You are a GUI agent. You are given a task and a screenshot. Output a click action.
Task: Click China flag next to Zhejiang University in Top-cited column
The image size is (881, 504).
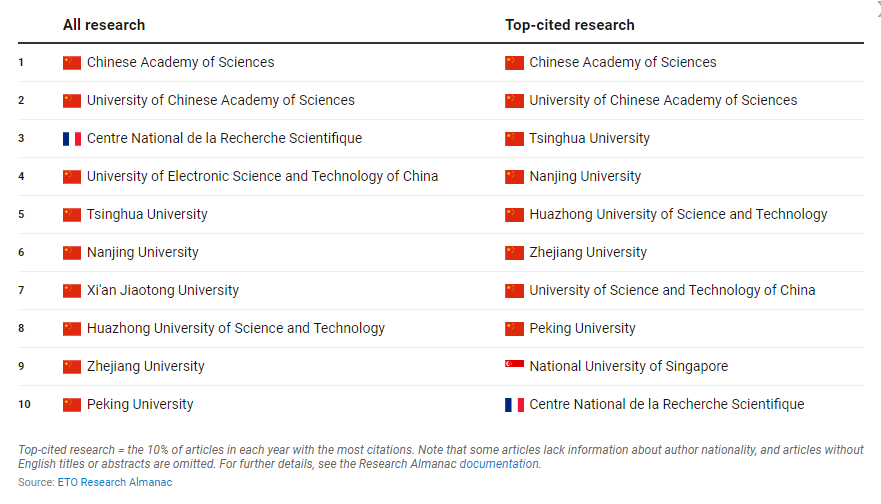coord(514,253)
